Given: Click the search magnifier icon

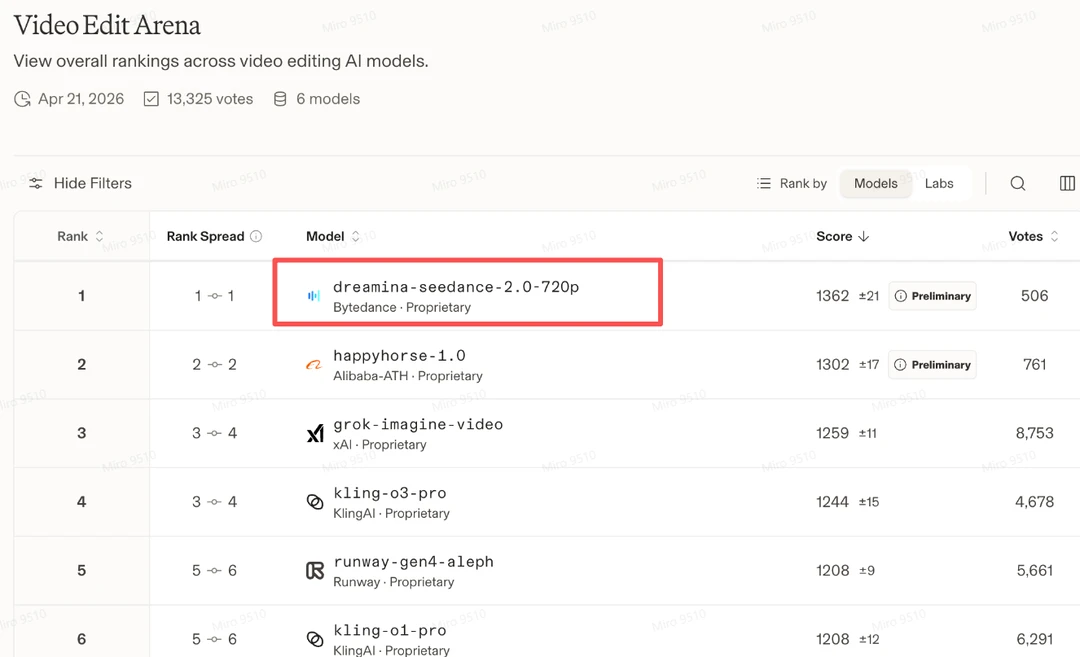Looking at the screenshot, I should [1017, 183].
